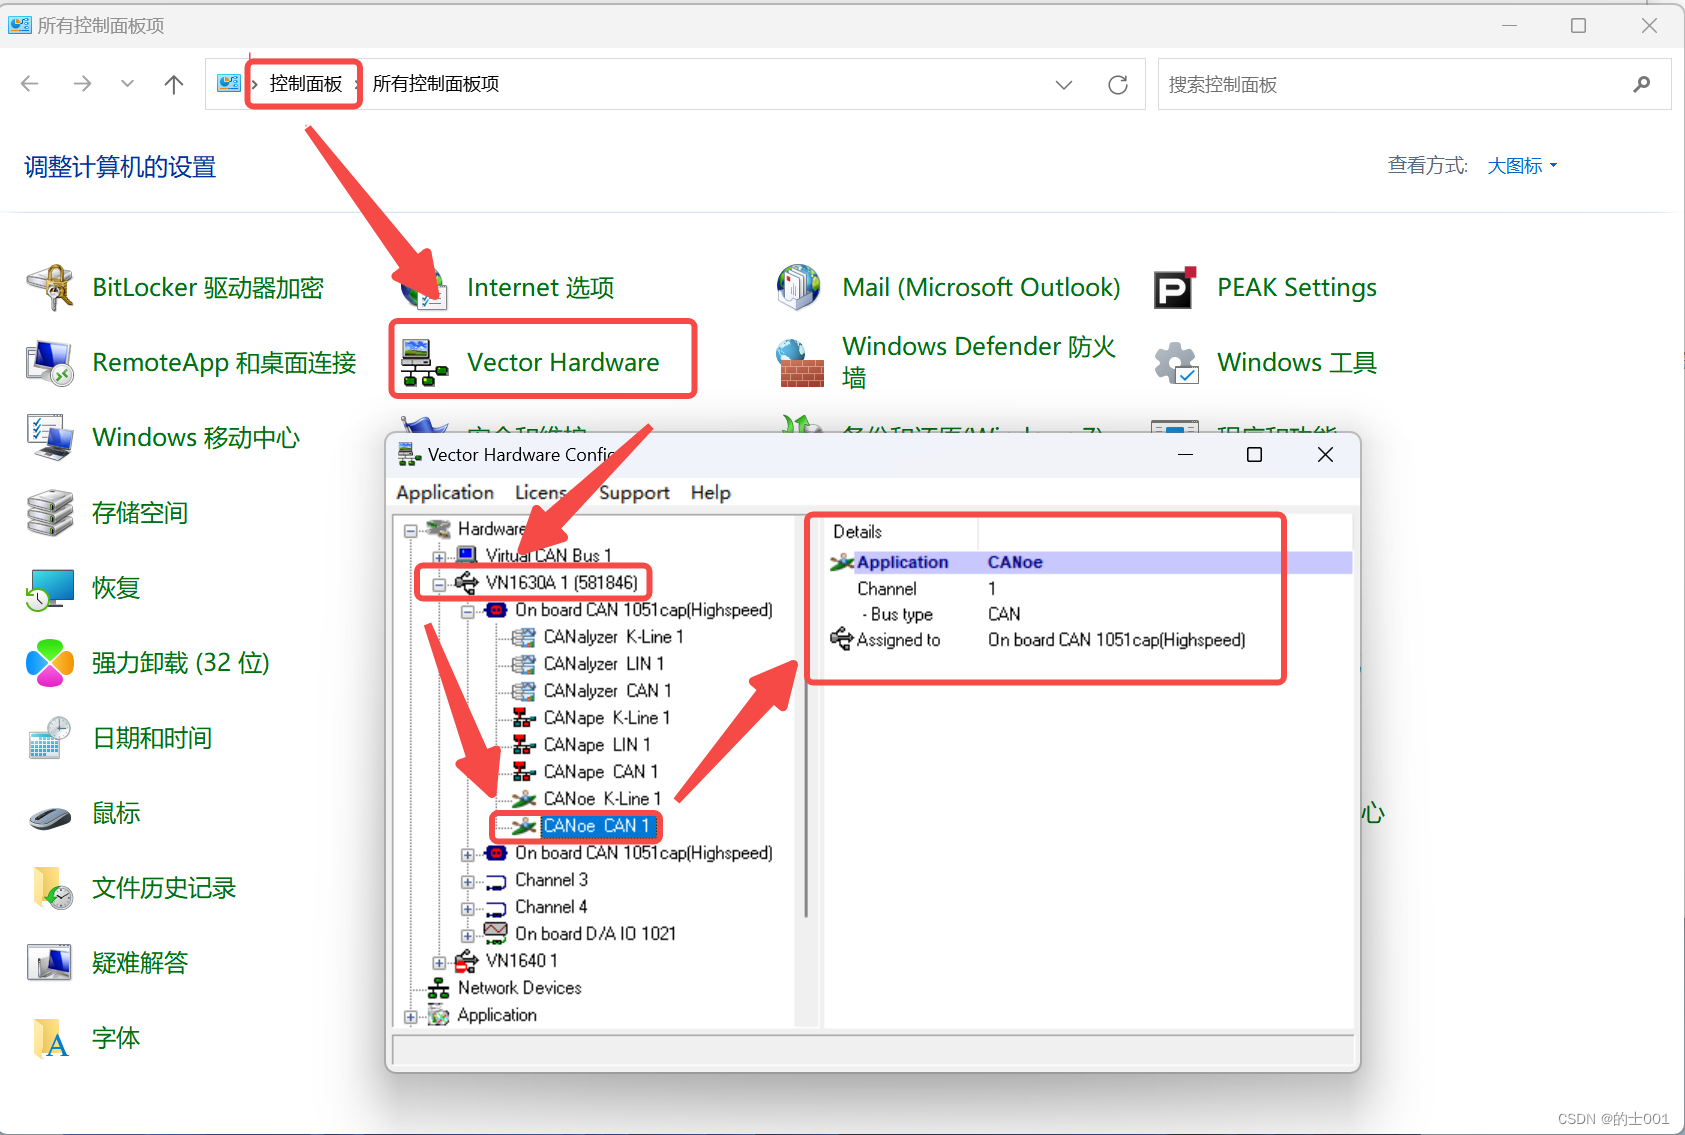Image resolution: width=1685 pixels, height=1135 pixels.
Task: Select Virtual CAN Bus 1 node
Action: pos(548,556)
